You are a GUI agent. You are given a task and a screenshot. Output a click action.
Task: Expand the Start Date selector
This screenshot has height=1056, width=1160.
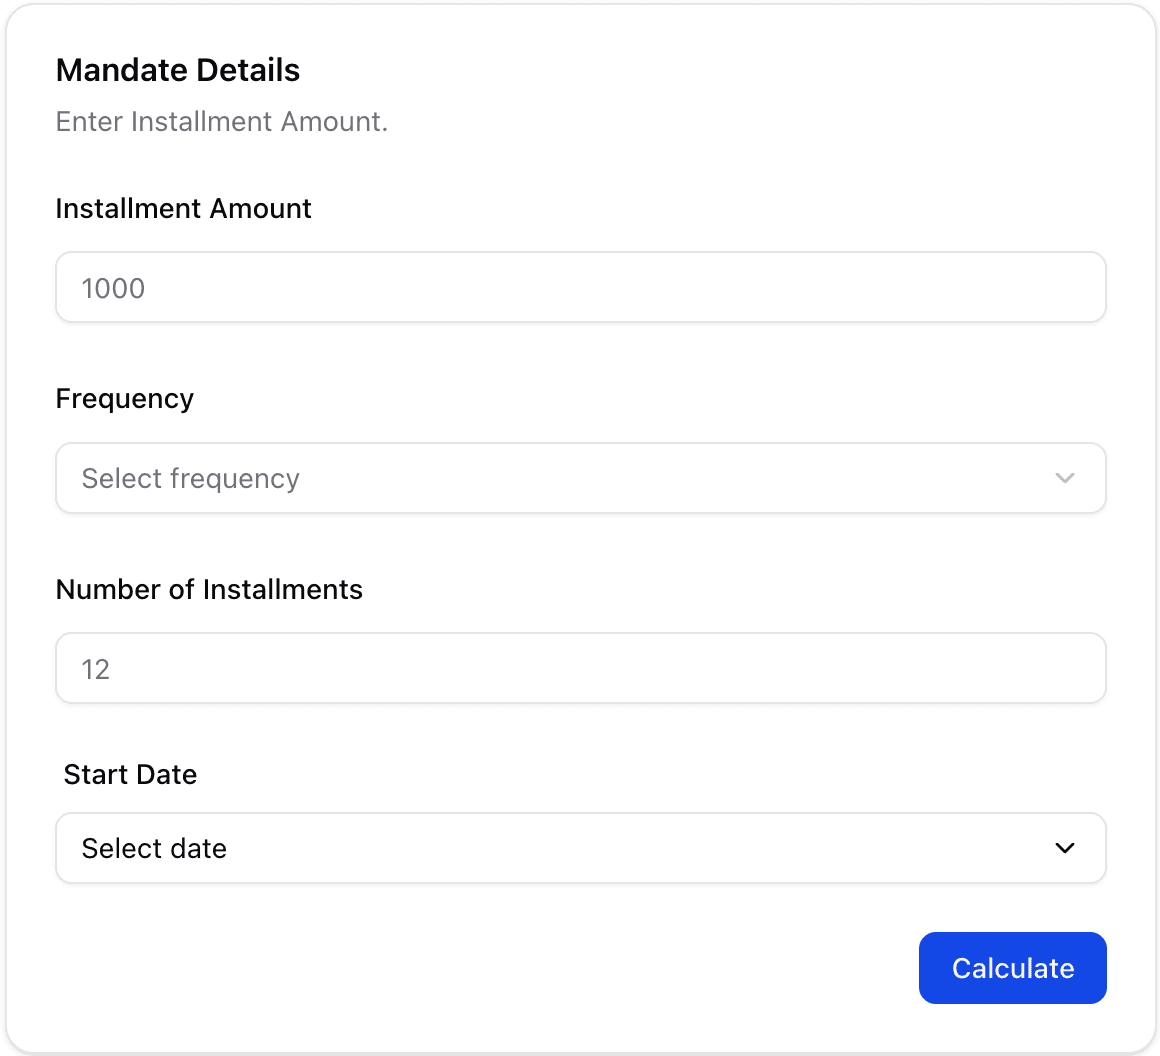point(580,848)
